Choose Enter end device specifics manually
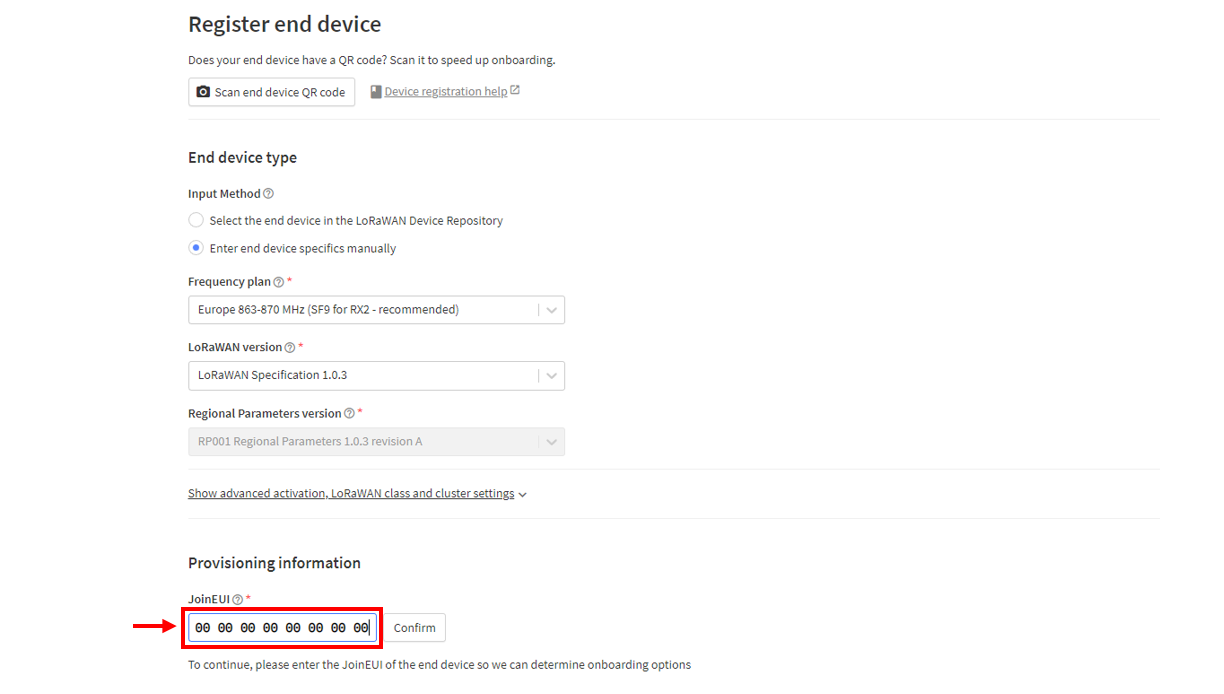This screenshot has width=1224, height=694. pos(196,248)
